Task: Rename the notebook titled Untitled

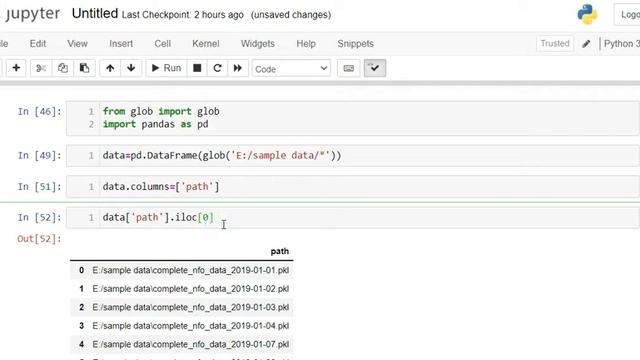Action: pos(95,13)
